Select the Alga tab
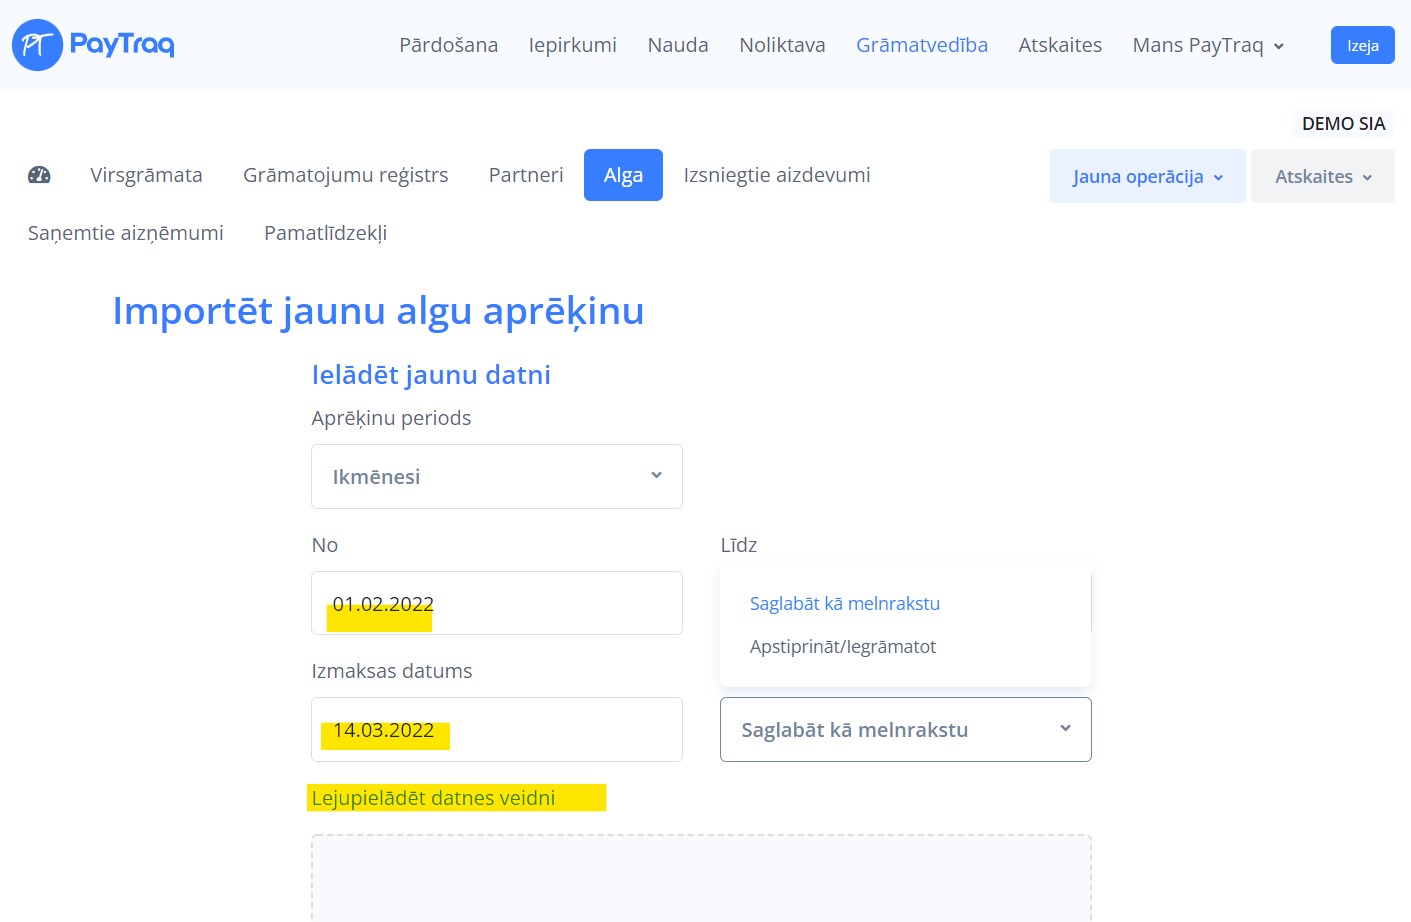This screenshot has height=922, width=1411. point(623,175)
